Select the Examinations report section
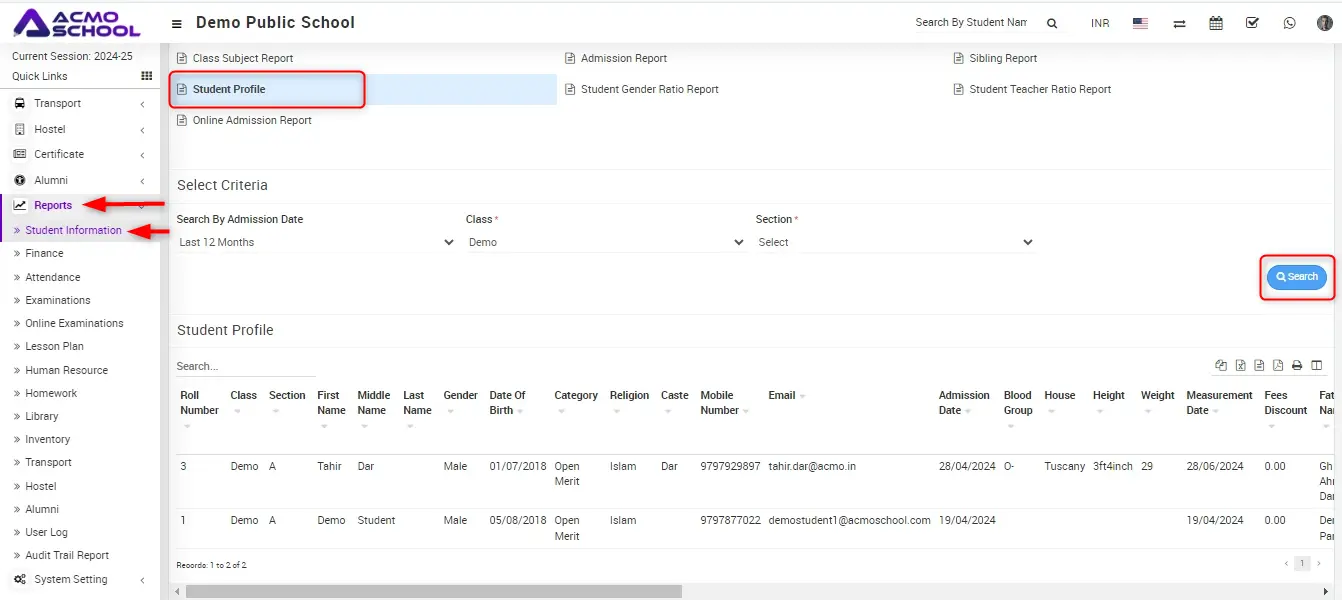 pos(57,300)
